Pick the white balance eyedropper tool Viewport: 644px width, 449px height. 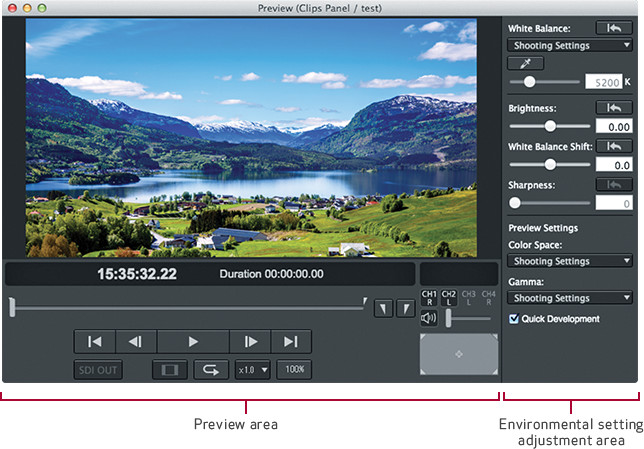[525, 63]
